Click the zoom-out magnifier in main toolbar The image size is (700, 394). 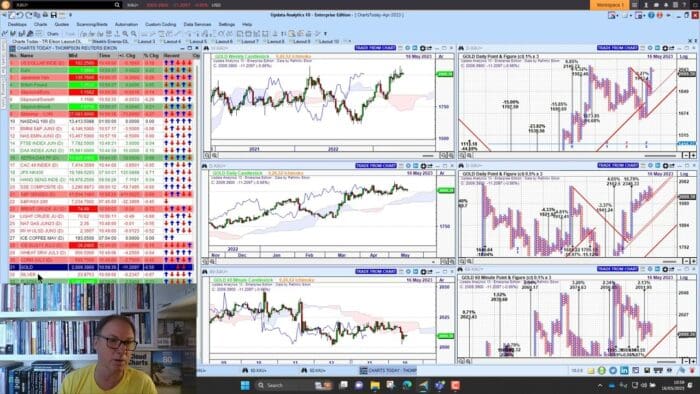pos(133,33)
